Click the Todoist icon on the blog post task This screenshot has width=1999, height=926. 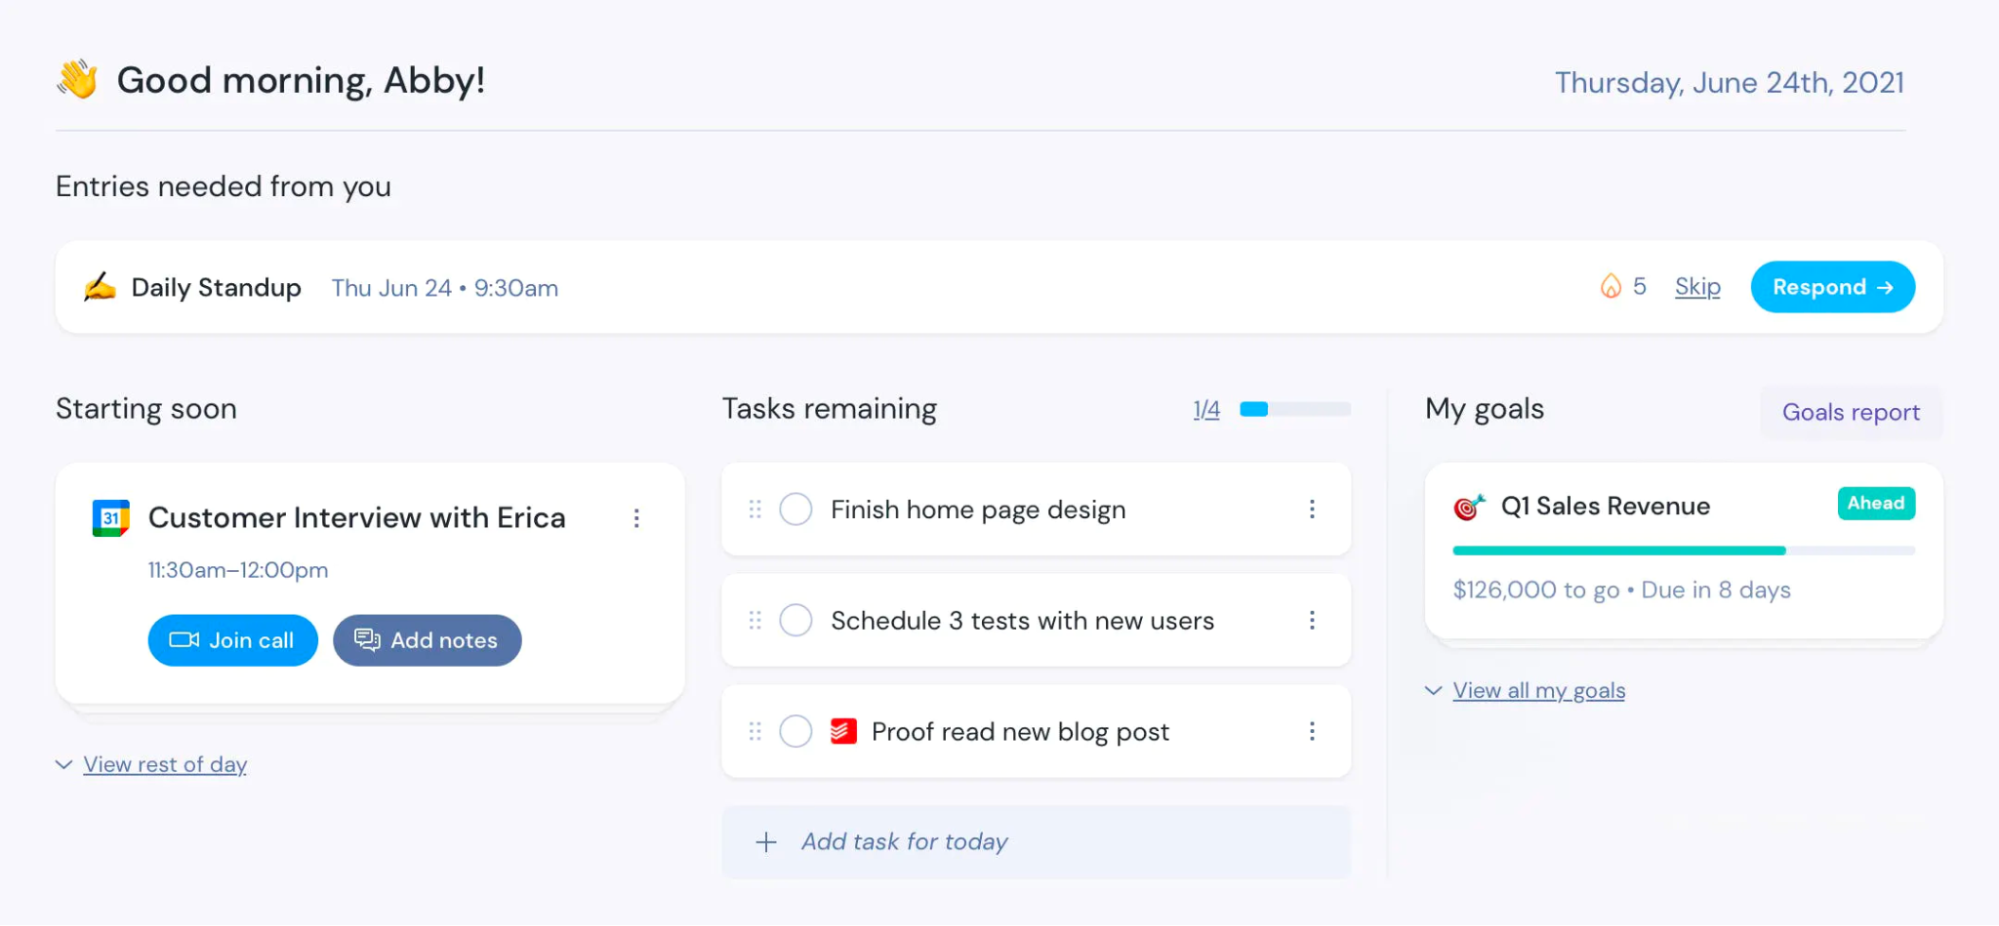[x=844, y=731]
